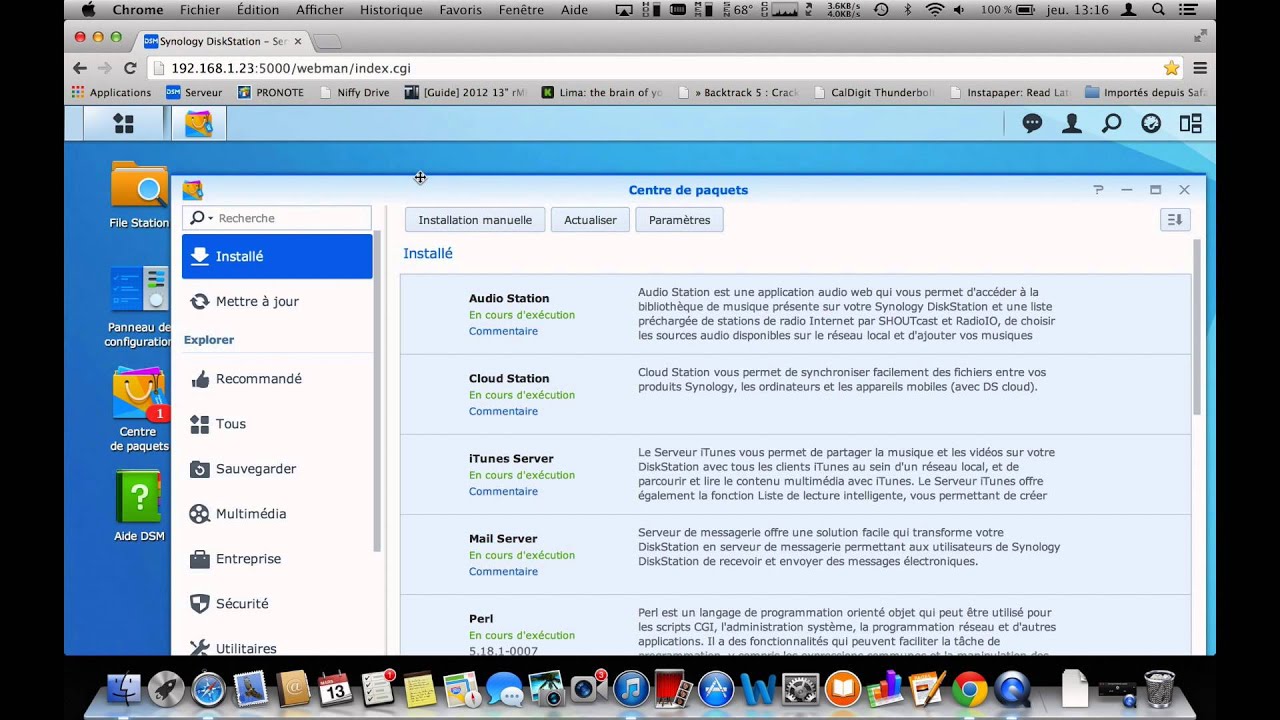Open Commentaire link under Cloud Station

[503, 411]
